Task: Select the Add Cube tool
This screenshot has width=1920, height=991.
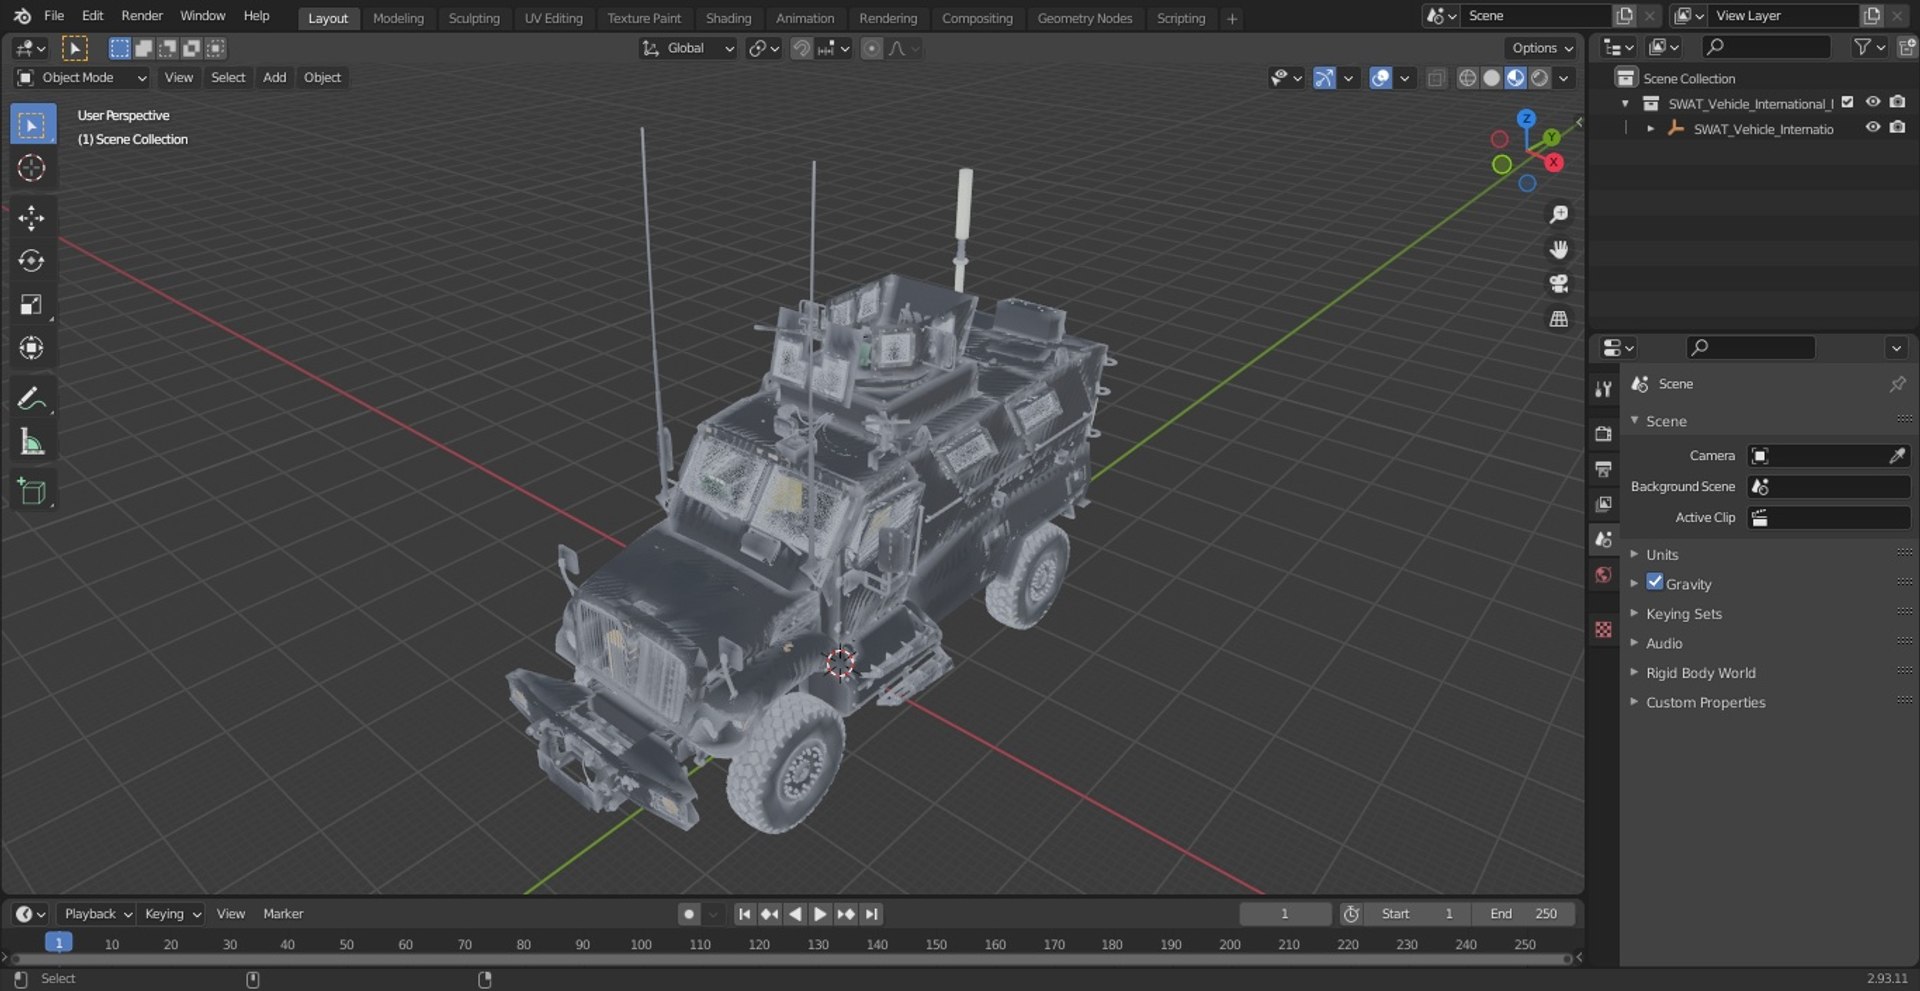Action: [x=32, y=492]
